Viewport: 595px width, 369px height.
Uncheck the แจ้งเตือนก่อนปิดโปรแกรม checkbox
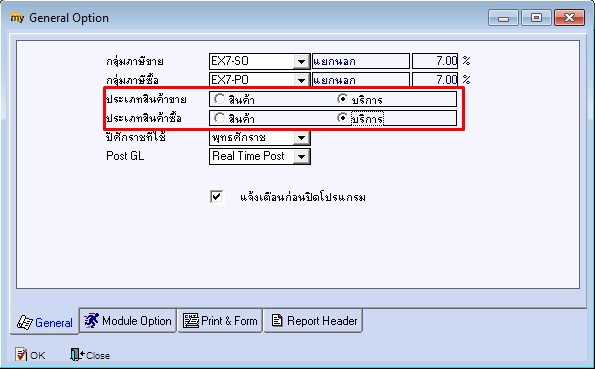point(217,197)
